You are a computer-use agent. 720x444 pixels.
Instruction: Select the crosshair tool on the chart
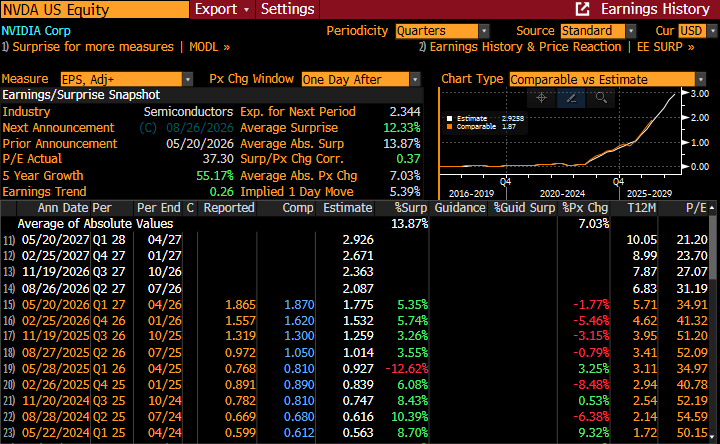coord(541,98)
